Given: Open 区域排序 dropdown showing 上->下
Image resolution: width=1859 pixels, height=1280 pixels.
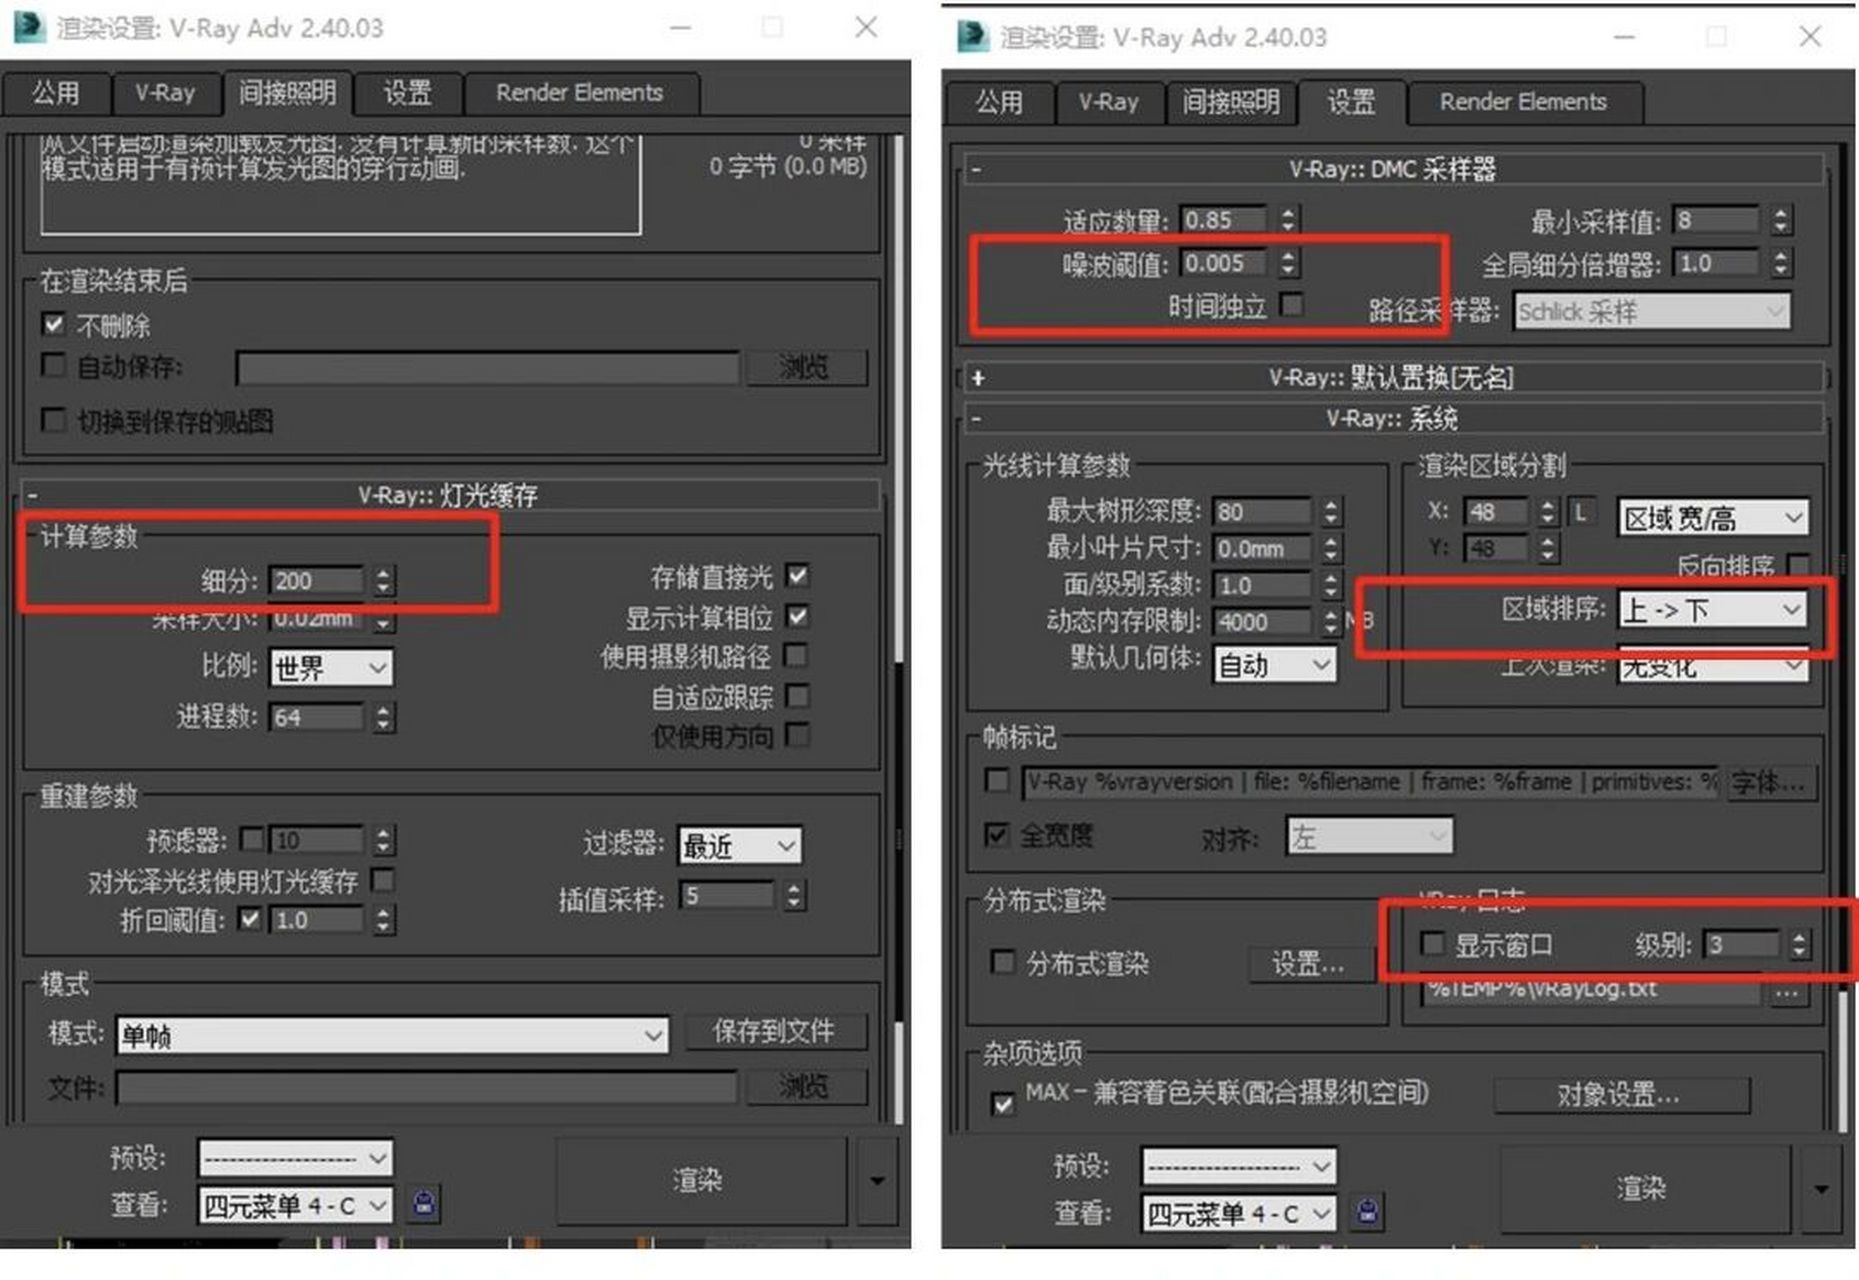Looking at the screenshot, I should pos(1713,609).
